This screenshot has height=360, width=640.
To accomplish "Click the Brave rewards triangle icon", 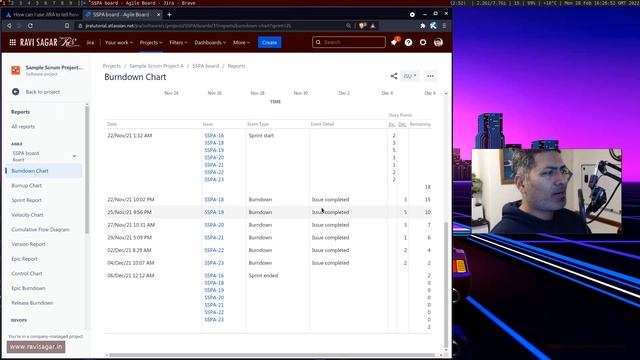I will coord(373,26).
